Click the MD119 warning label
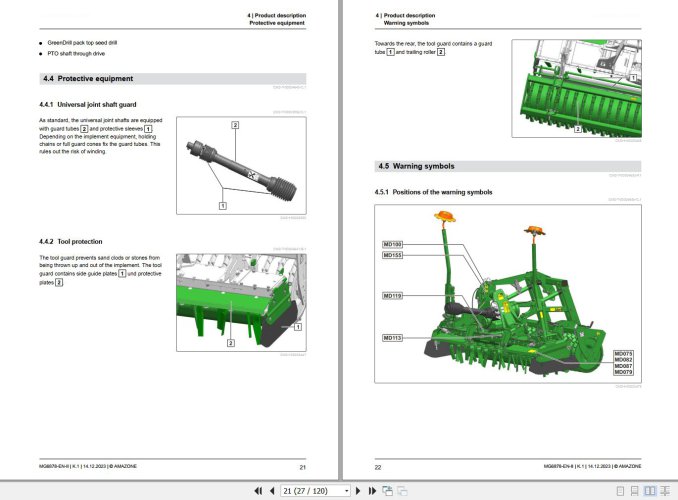This screenshot has width=678, height=500. 392,296
